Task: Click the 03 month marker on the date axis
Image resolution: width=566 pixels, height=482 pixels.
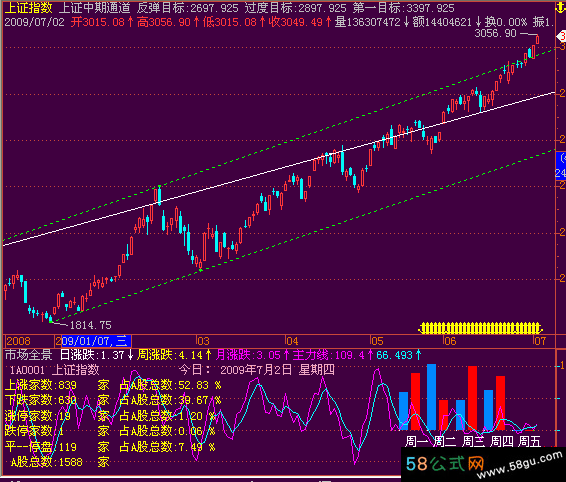Action: click(x=203, y=341)
